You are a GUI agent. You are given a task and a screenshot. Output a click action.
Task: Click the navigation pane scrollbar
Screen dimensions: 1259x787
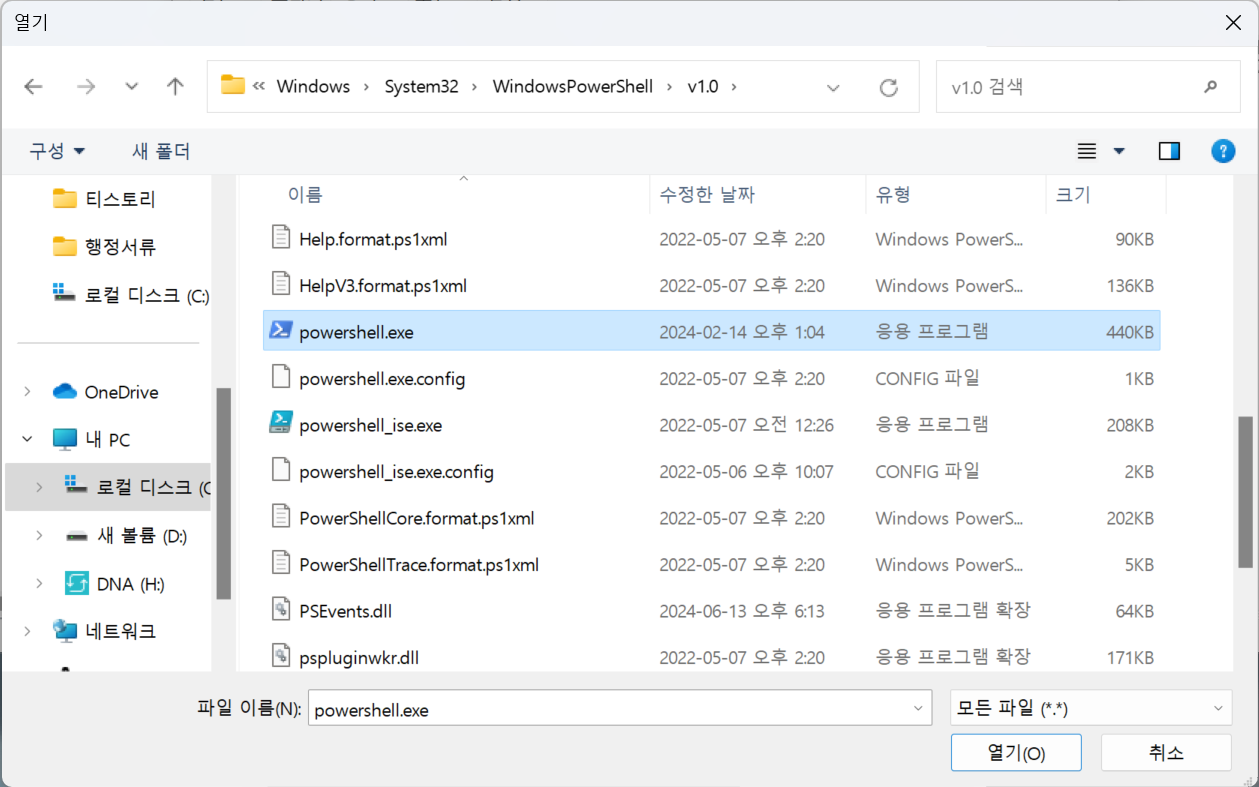[224, 493]
